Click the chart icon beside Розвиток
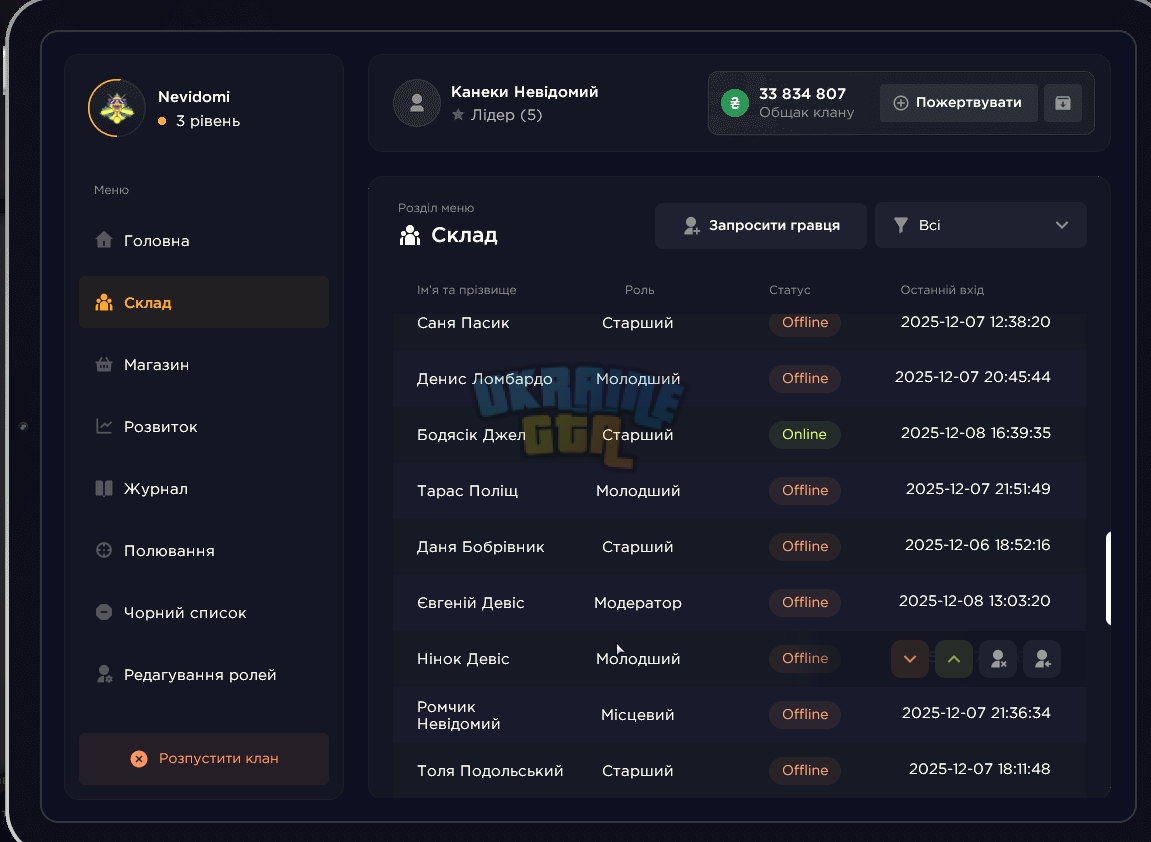1151x842 pixels. pyautogui.click(x=104, y=427)
